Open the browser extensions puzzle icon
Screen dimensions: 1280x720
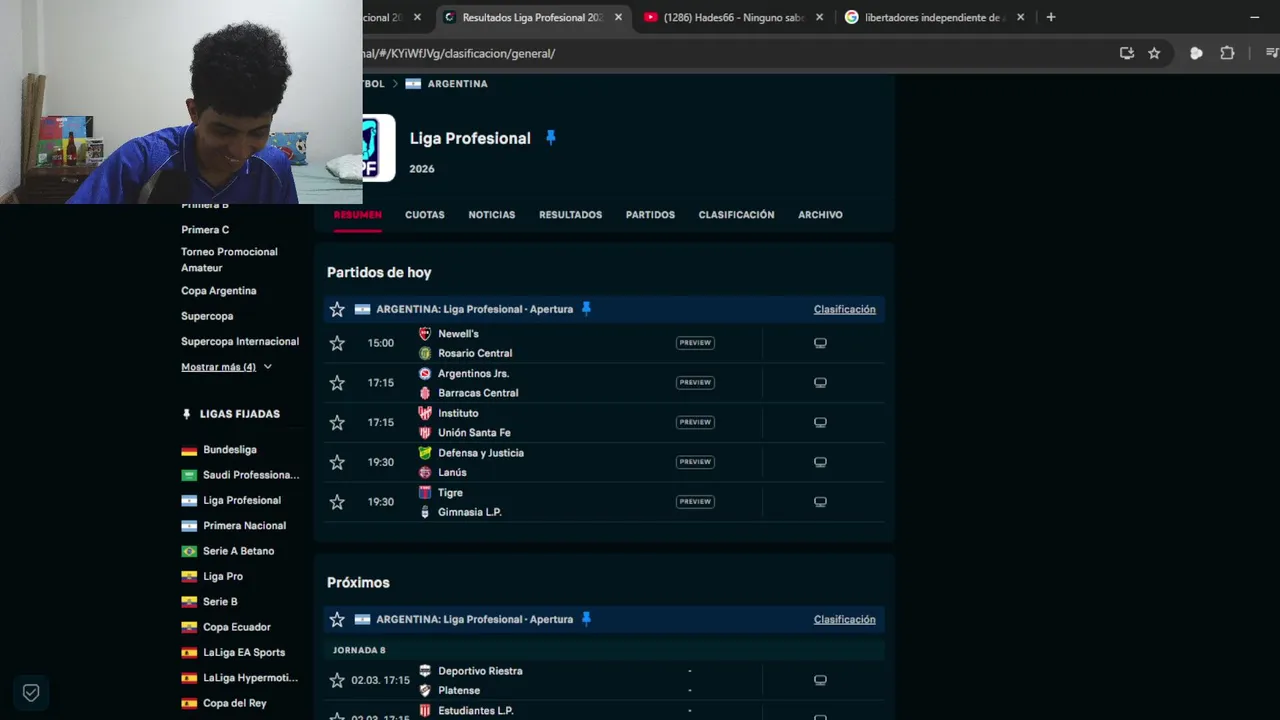(x=1227, y=53)
